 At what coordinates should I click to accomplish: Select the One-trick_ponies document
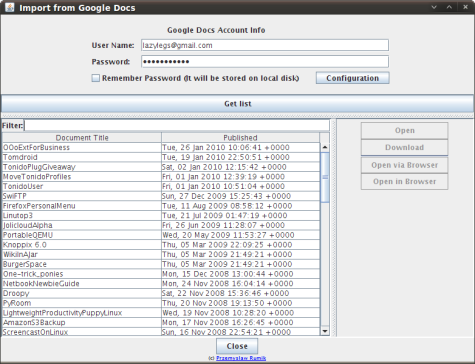click(82, 274)
